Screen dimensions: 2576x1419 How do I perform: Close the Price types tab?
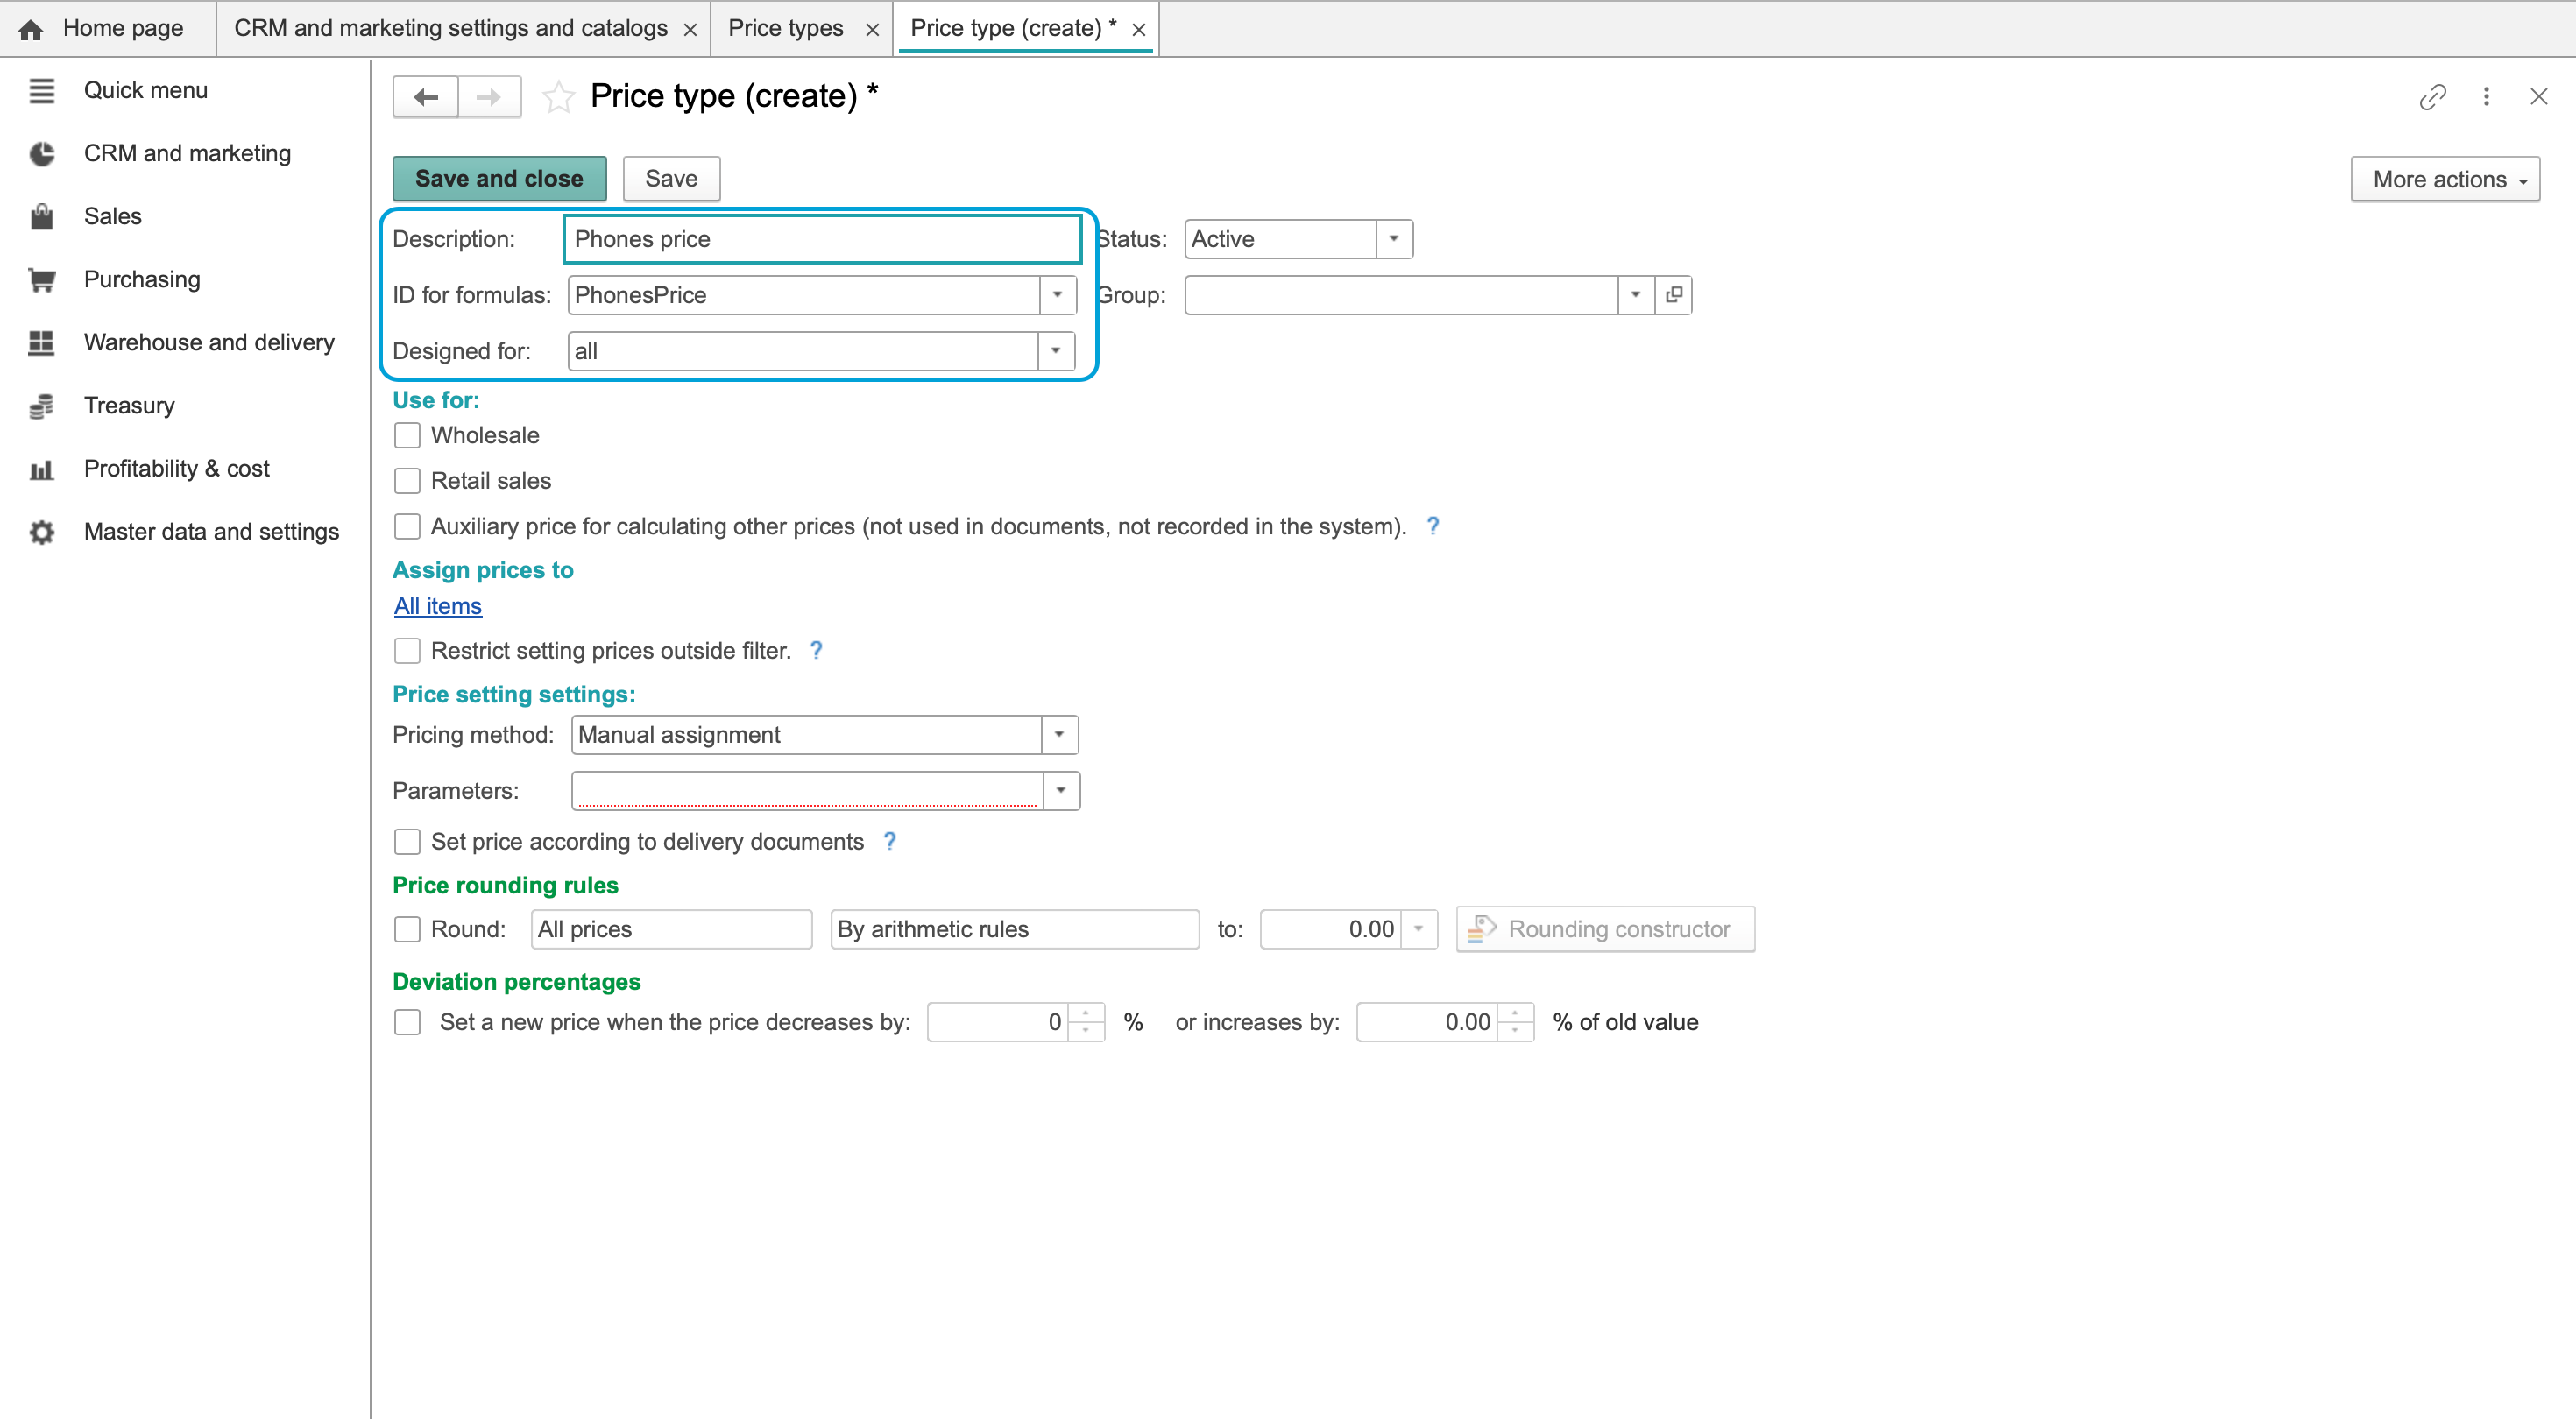click(x=872, y=30)
